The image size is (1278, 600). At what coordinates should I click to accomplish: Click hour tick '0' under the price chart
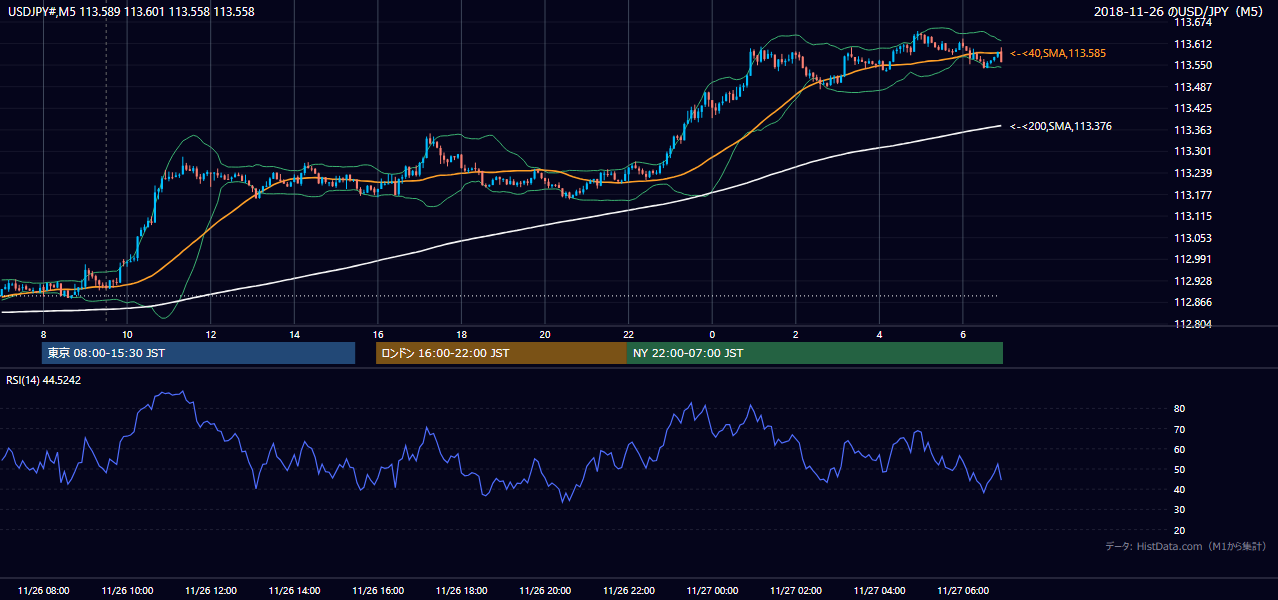(712, 334)
